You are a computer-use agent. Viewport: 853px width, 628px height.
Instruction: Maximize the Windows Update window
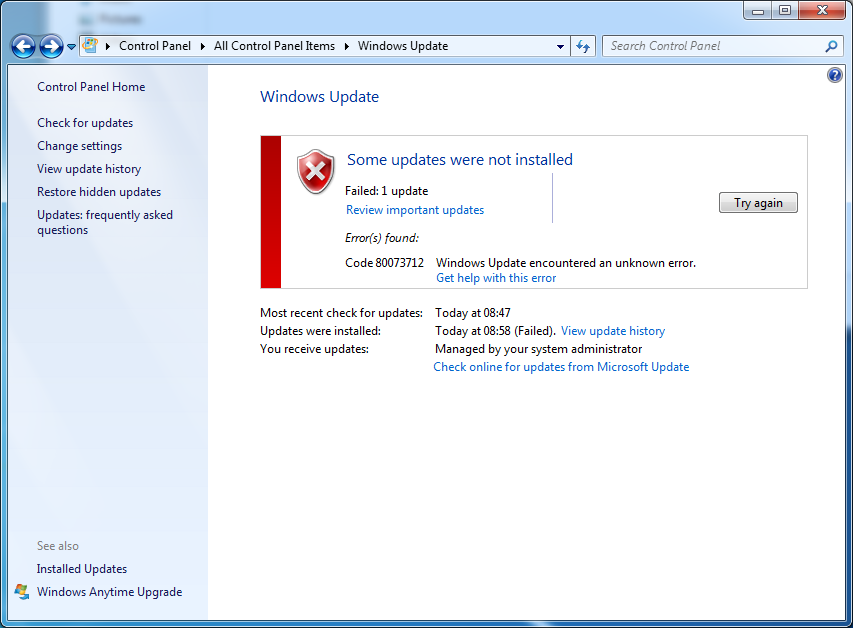pos(784,10)
